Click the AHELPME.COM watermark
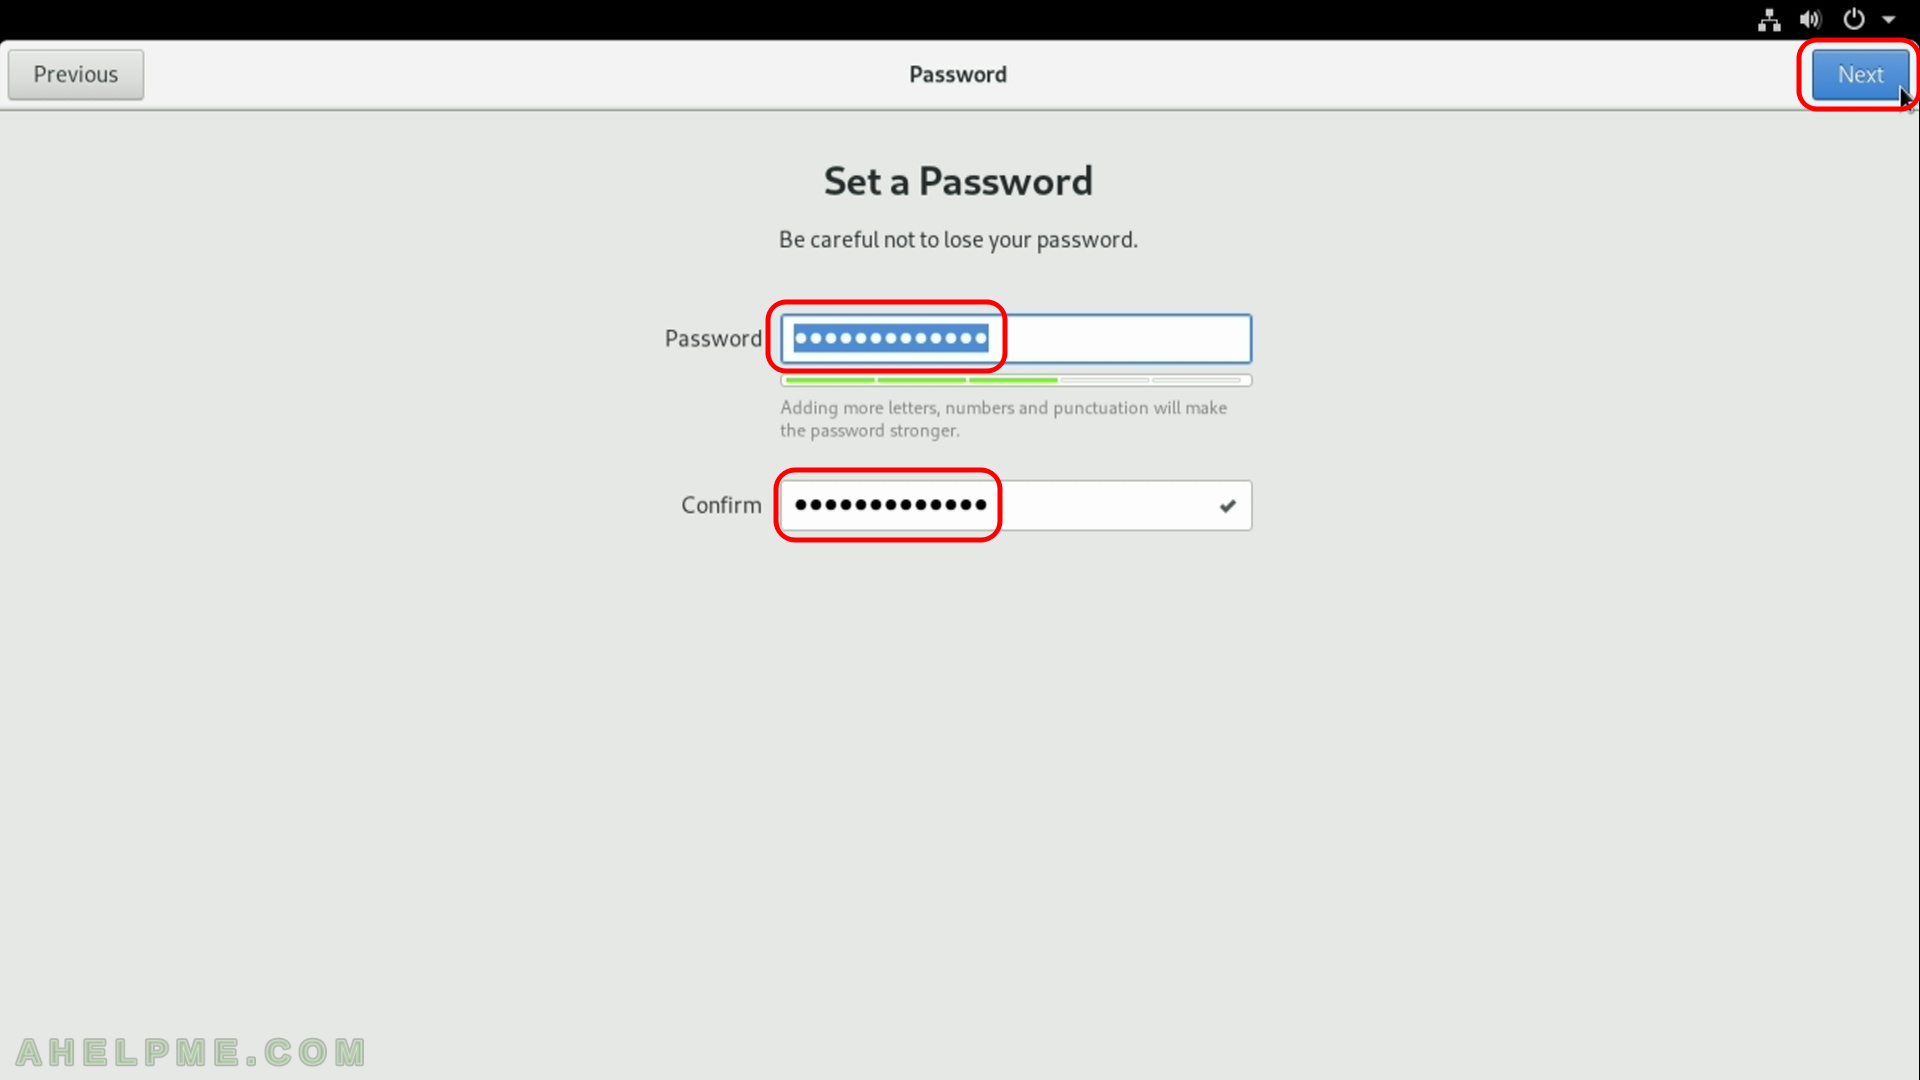 [191, 1052]
